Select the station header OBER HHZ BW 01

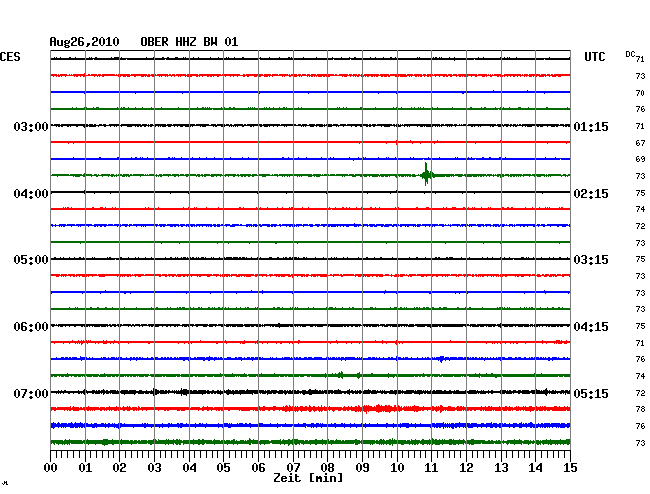click(x=189, y=42)
